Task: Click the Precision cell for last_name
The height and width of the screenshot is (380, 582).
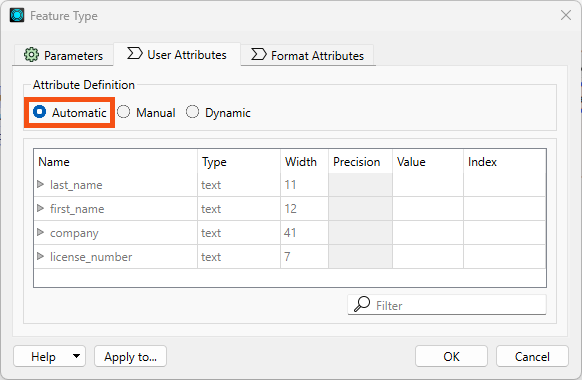Action: [x=360, y=185]
